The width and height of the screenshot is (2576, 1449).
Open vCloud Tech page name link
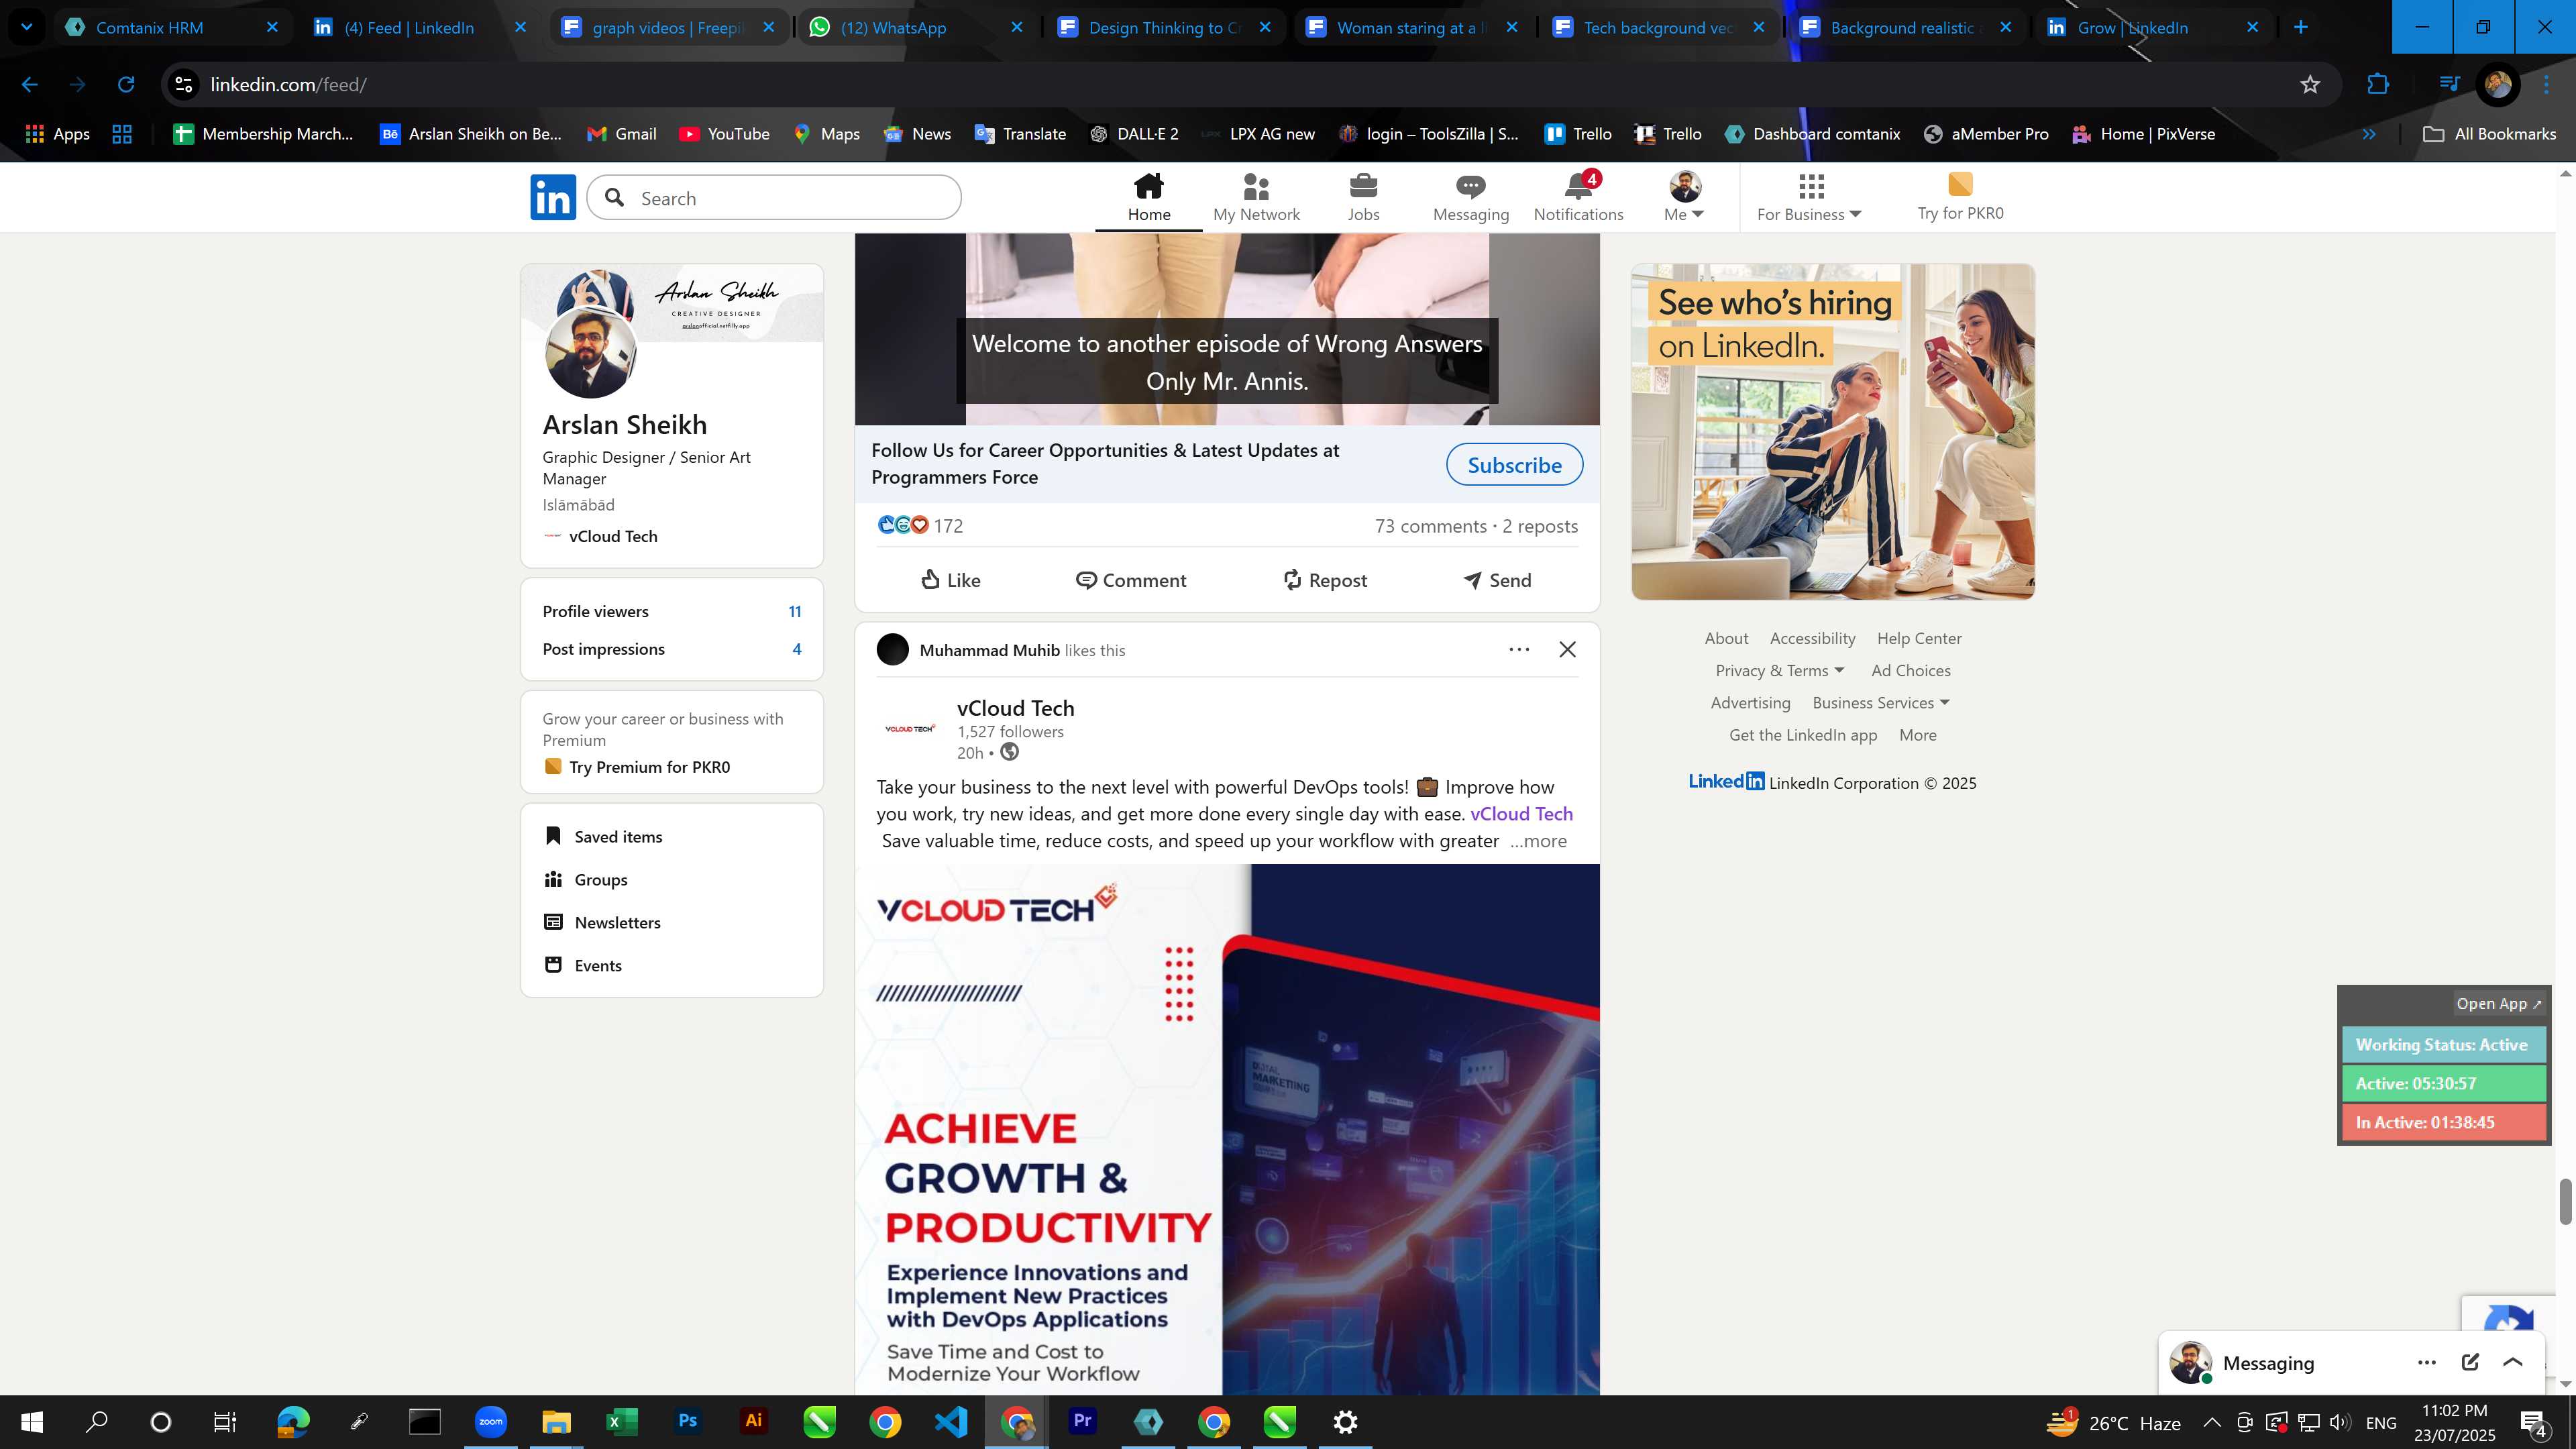click(1015, 708)
